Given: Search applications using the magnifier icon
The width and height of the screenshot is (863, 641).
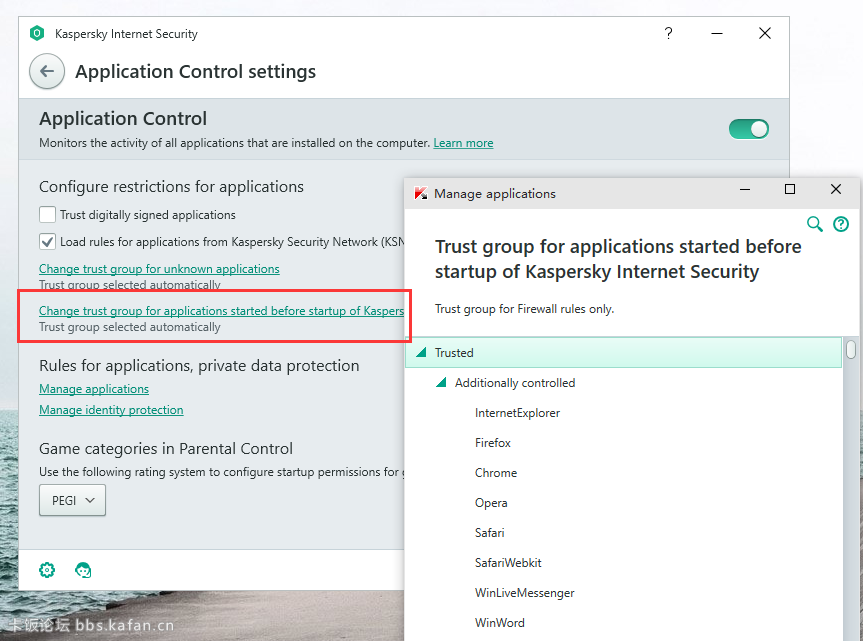Looking at the screenshot, I should (x=815, y=224).
